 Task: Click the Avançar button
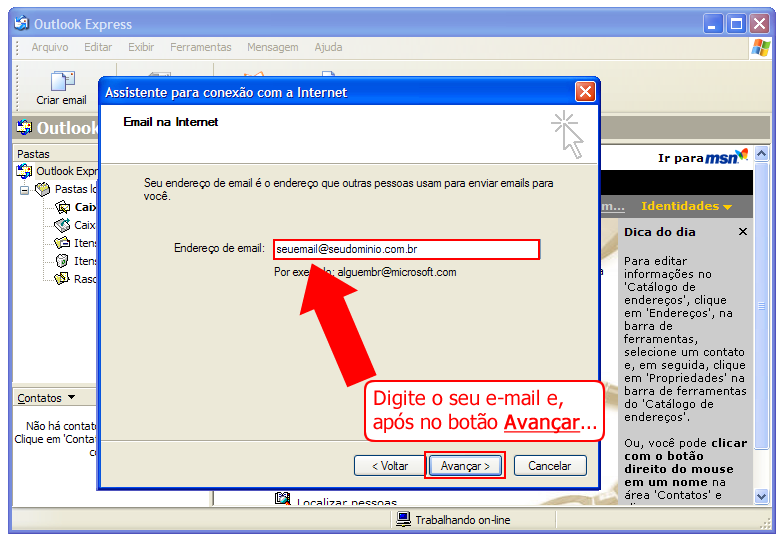pyautogui.click(x=465, y=466)
